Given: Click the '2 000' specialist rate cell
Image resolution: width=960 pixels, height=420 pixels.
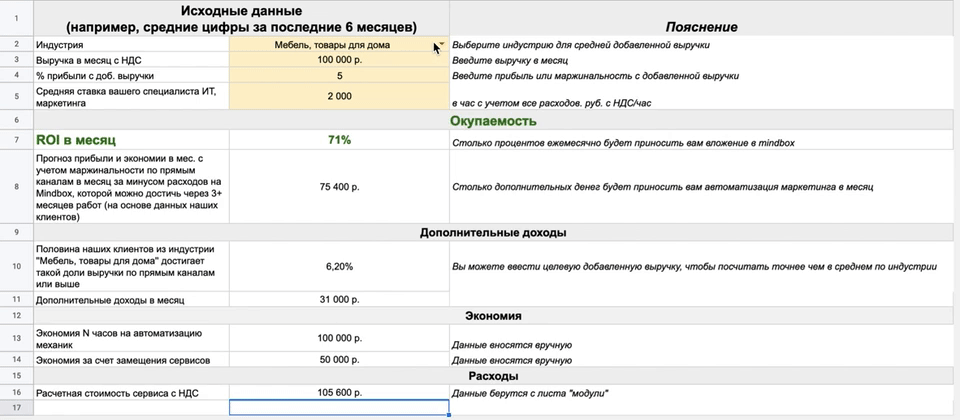Looking at the screenshot, I should coord(339,97).
